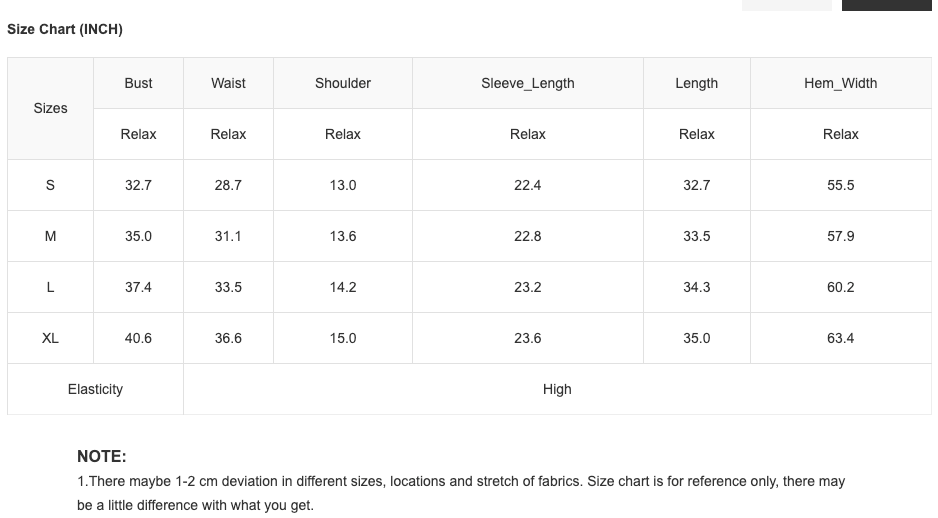Click the 63.4 hem width value

coord(840,338)
